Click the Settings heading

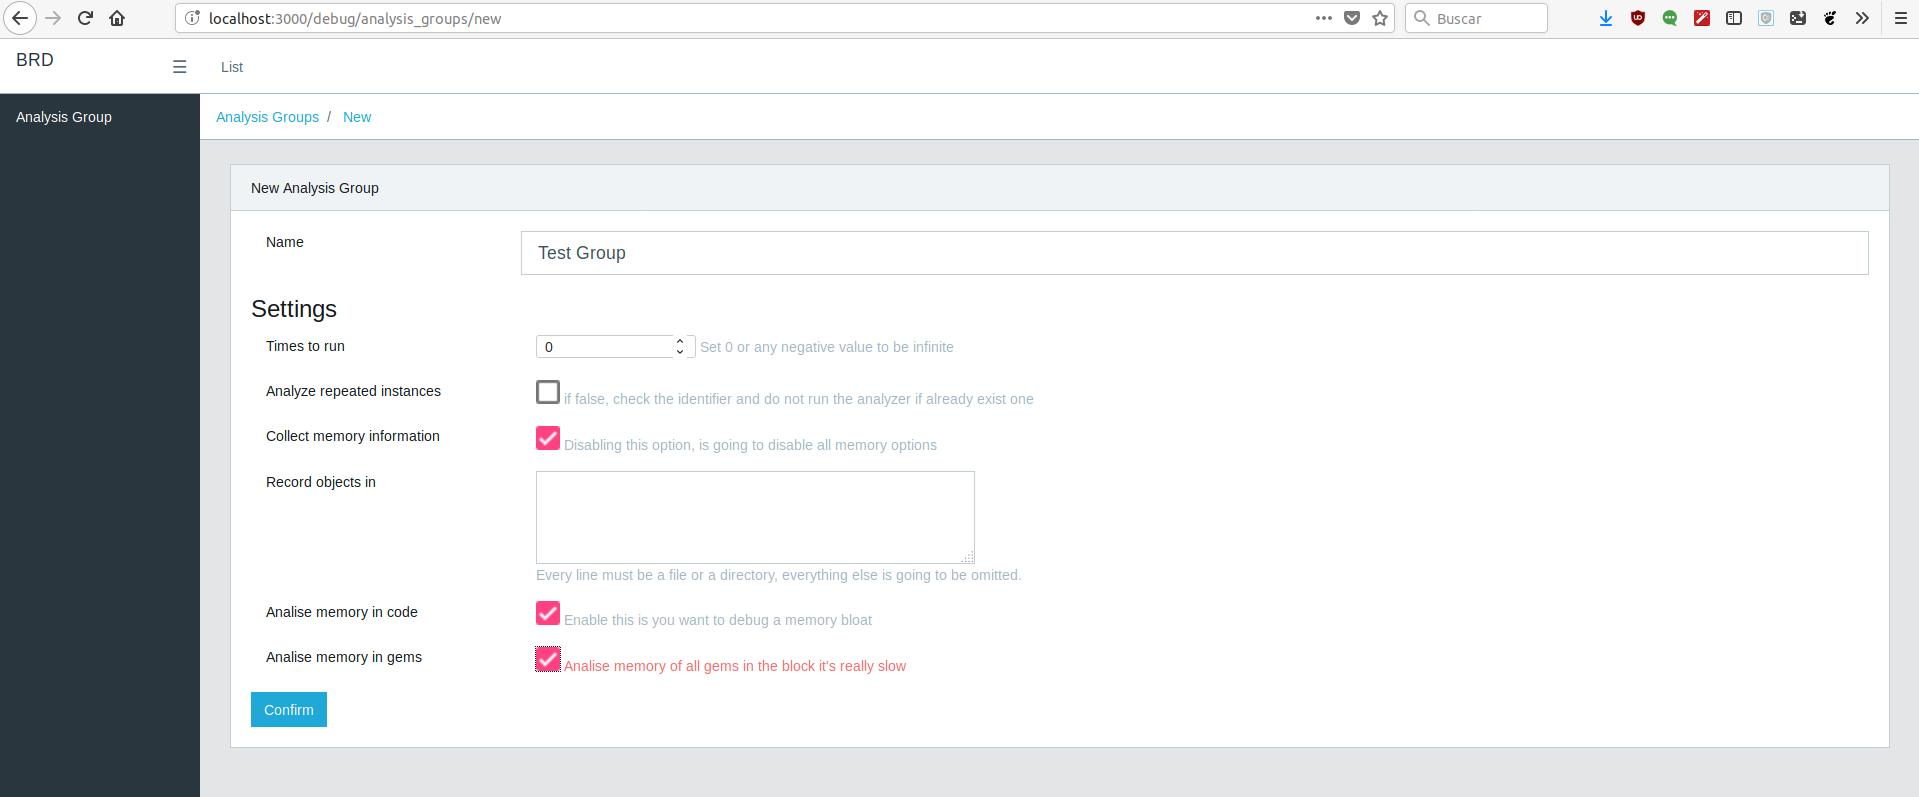[x=294, y=309]
